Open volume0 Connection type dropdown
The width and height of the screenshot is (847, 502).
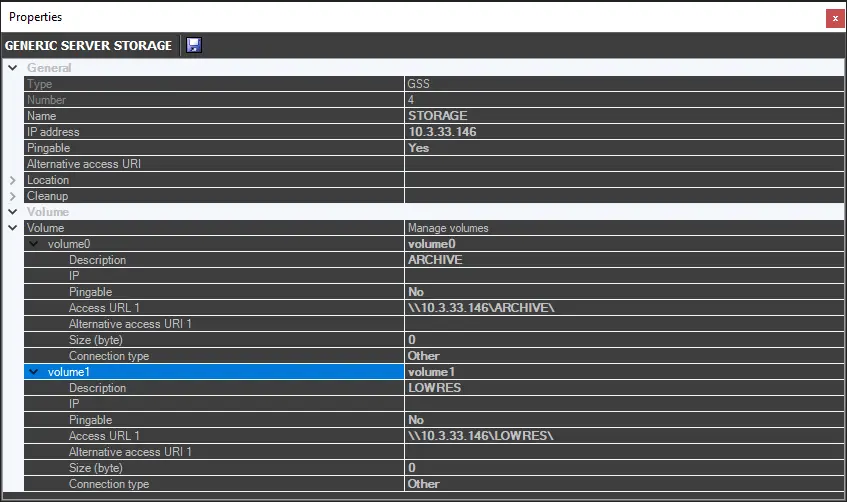pos(620,356)
